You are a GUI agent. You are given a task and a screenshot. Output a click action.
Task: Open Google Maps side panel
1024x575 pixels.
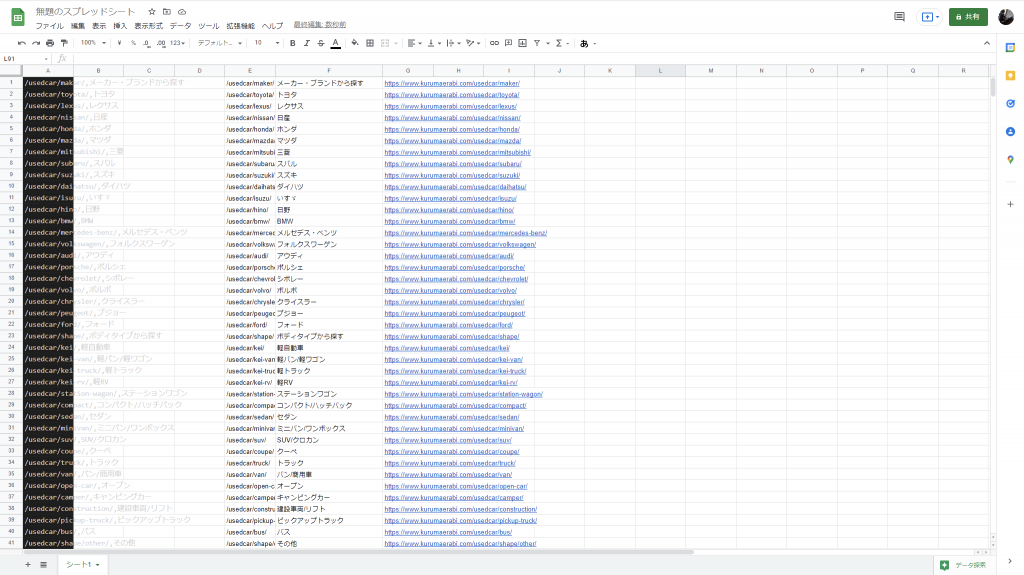[x=1010, y=160]
